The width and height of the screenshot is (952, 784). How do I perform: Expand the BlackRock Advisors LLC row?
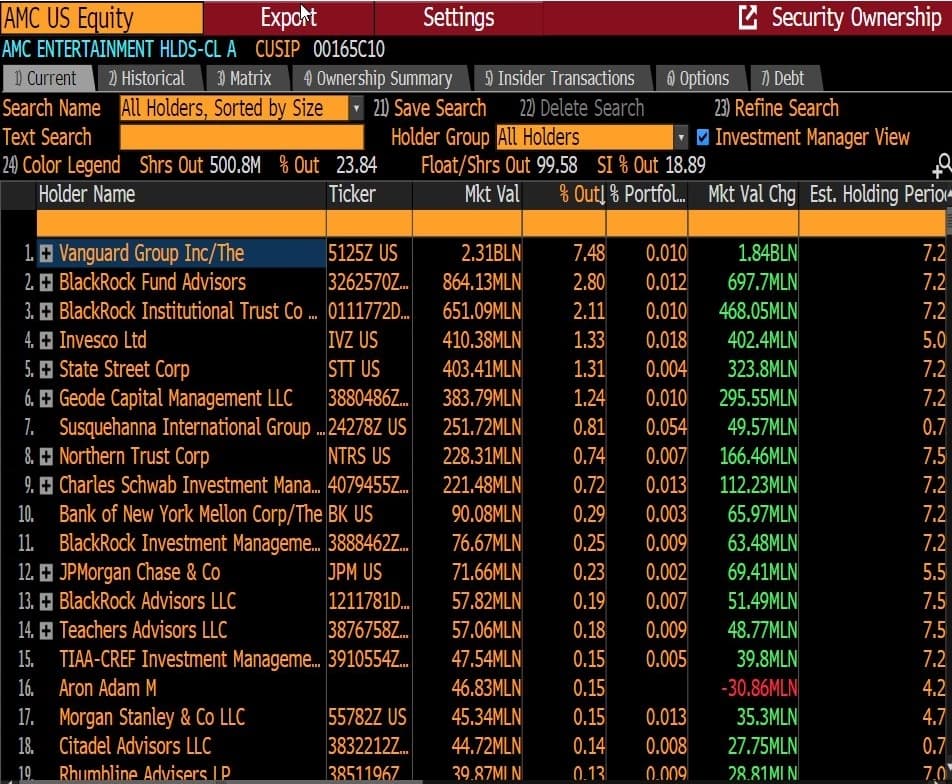46,601
